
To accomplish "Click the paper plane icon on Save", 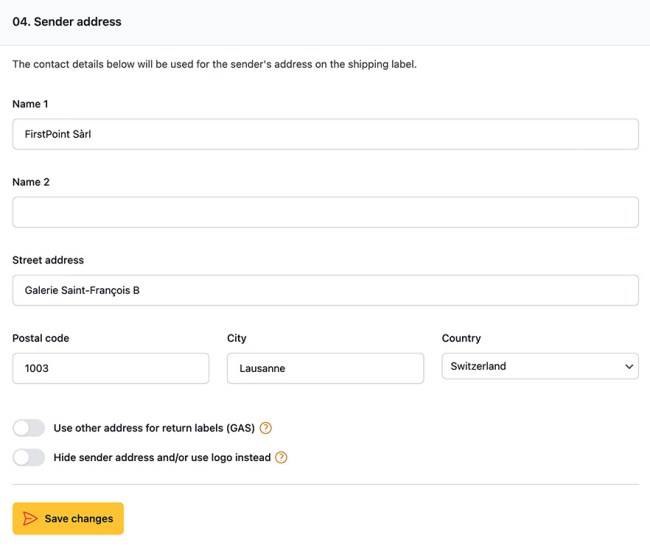I will (x=31, y=519).
